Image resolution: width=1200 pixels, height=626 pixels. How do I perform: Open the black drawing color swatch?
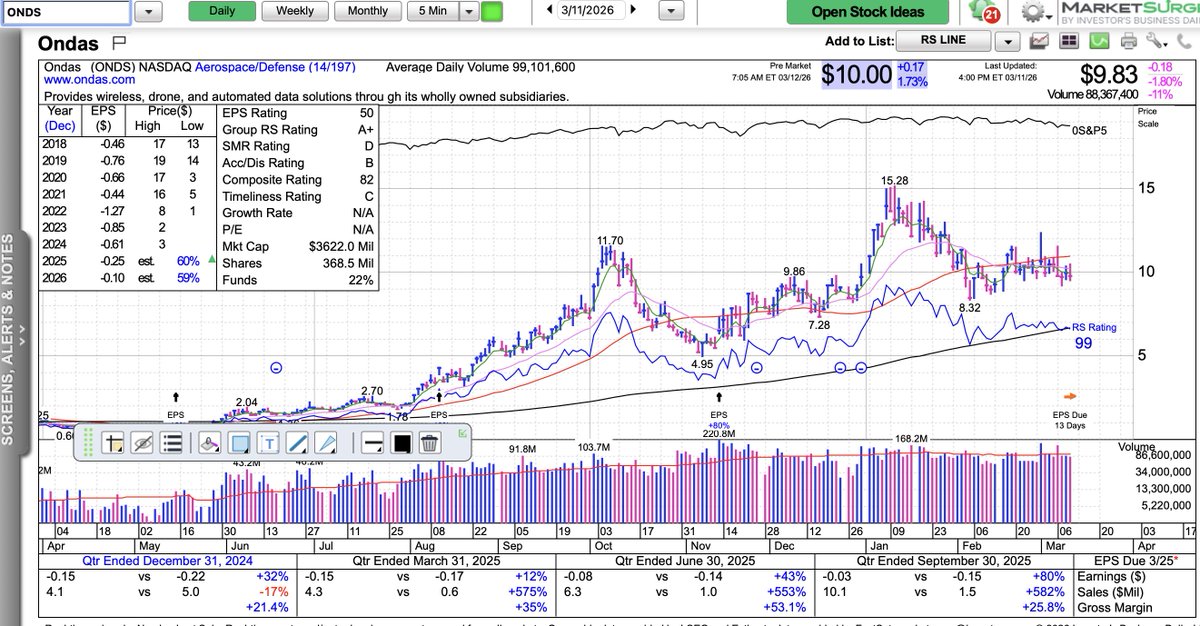(400, 442)
